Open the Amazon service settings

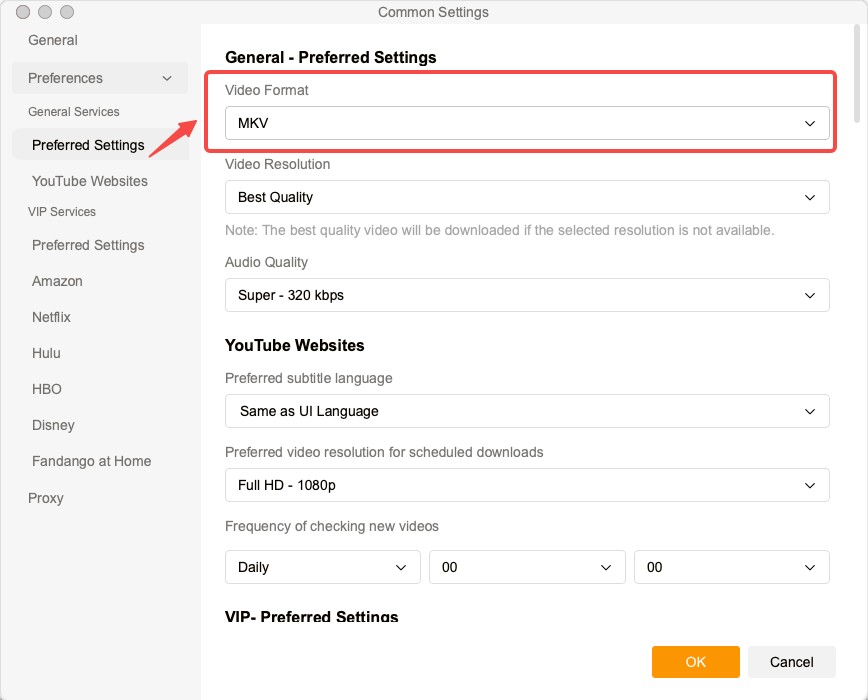click(x=57, y=281)
